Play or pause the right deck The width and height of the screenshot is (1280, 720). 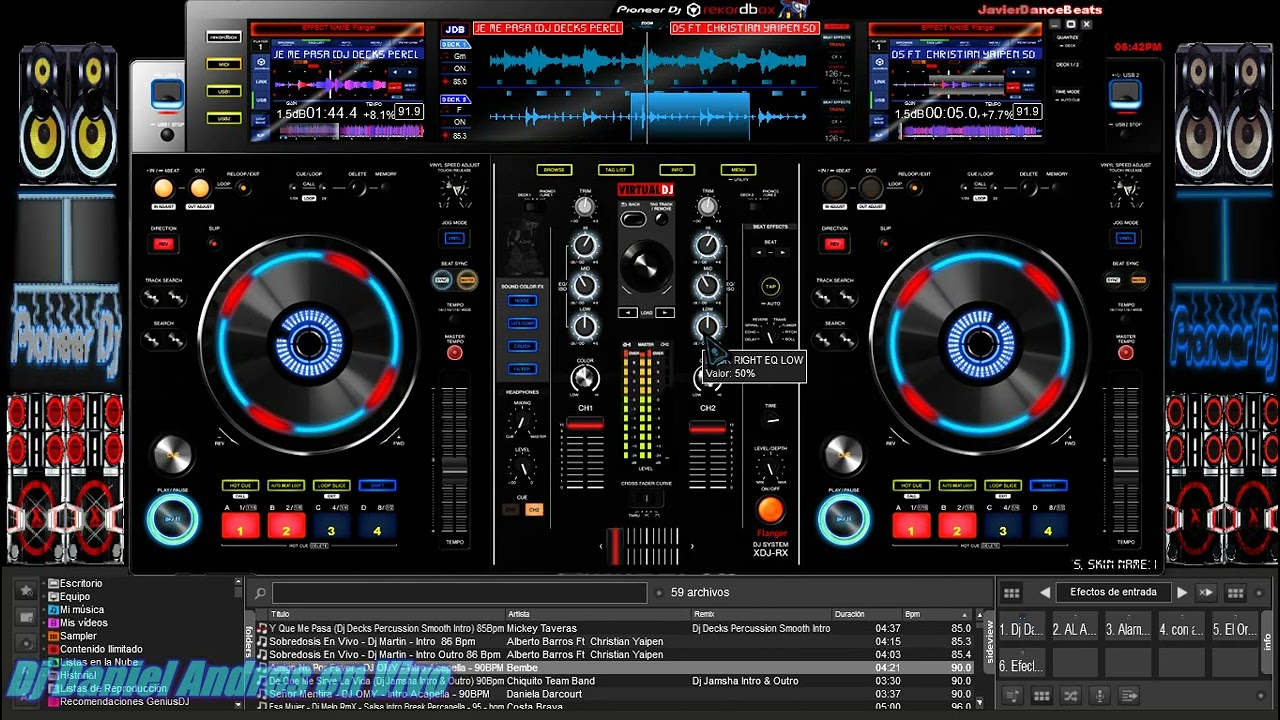843,519
